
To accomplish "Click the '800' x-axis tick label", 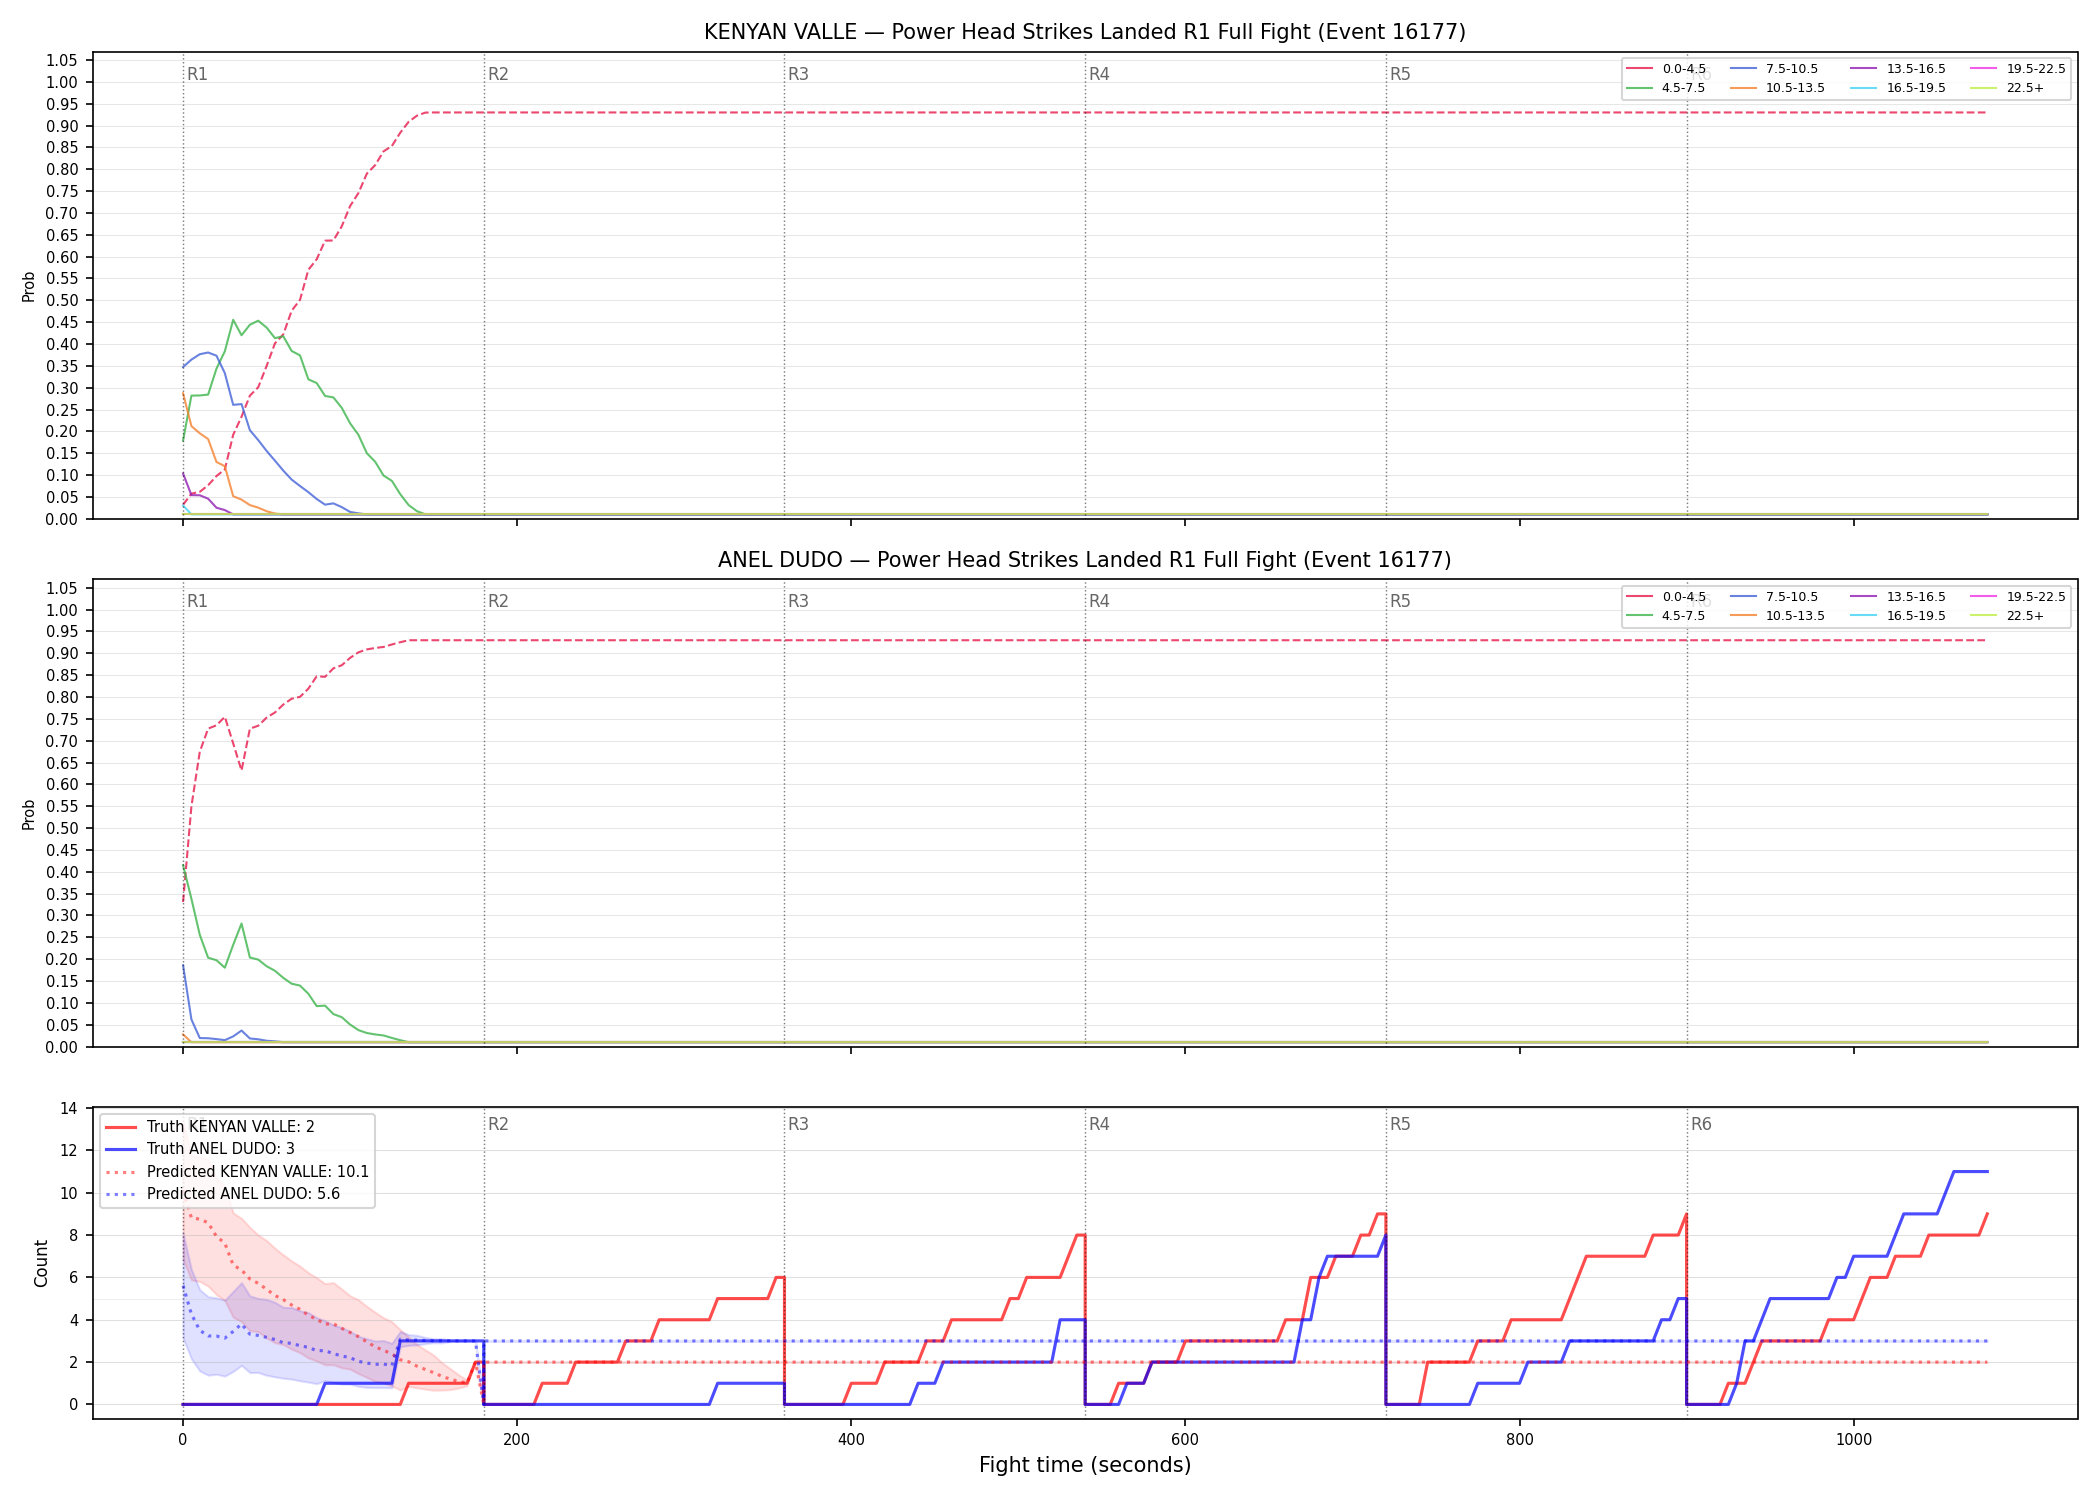I will pyautogui.click(x=1519, y=1440).
